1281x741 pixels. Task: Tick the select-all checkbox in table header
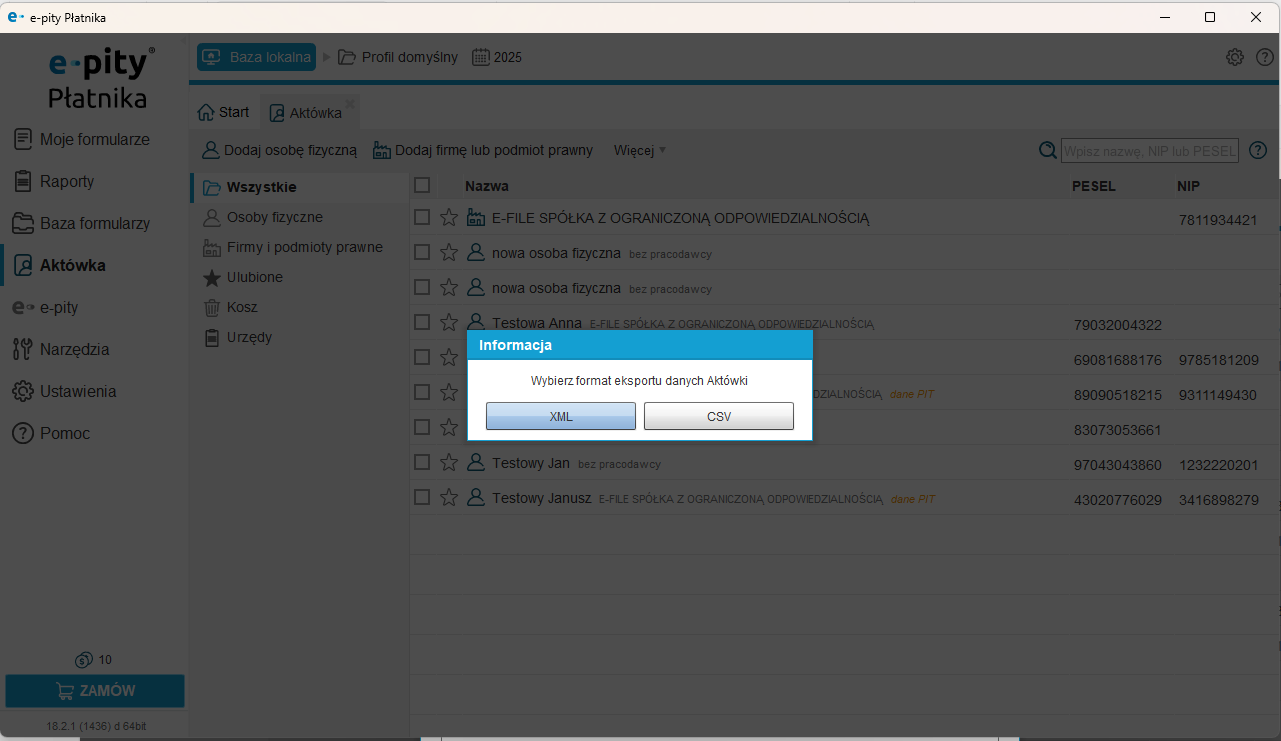click(422, 185)
